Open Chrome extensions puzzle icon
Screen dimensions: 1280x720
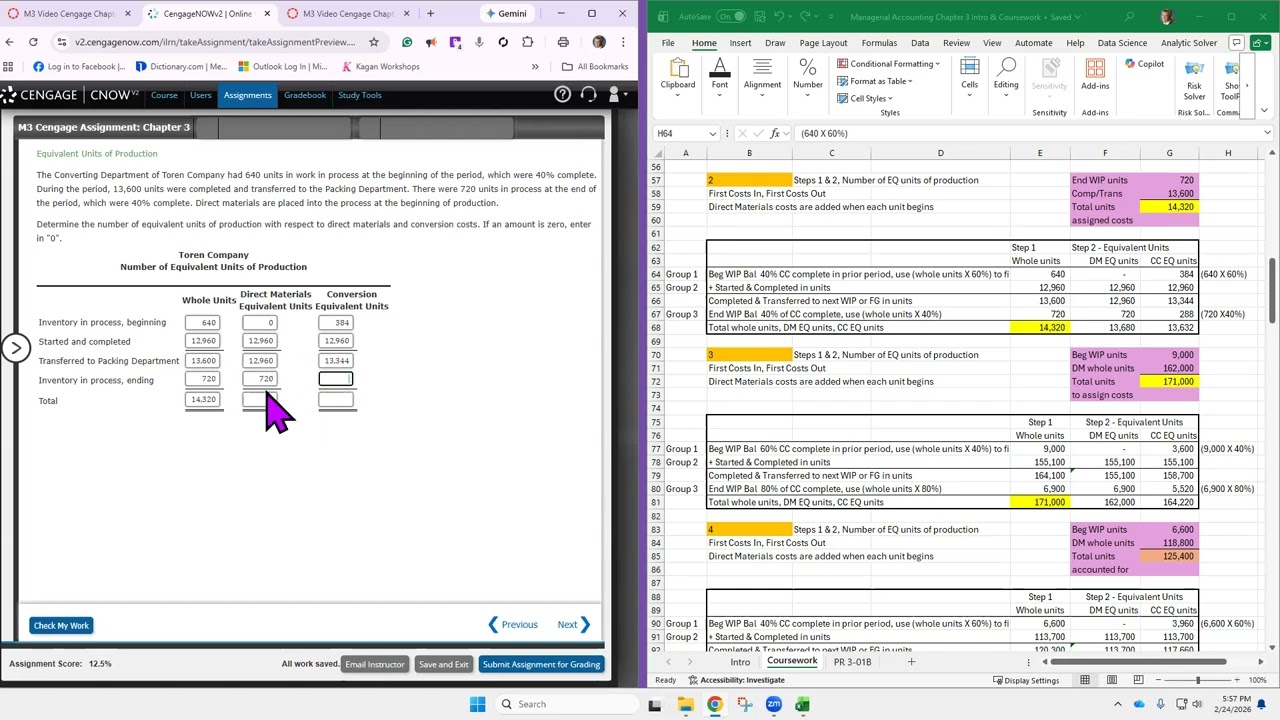(x=527, y=42)
